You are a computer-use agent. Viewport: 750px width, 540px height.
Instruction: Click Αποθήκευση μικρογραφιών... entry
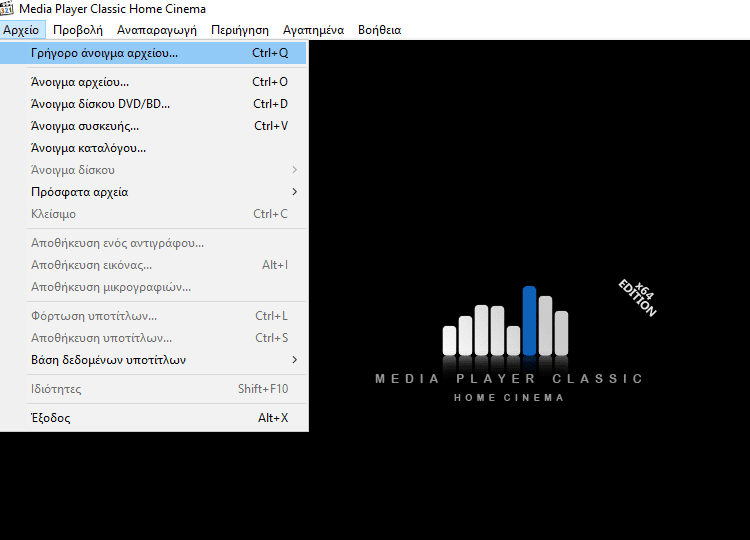(153, 287)
